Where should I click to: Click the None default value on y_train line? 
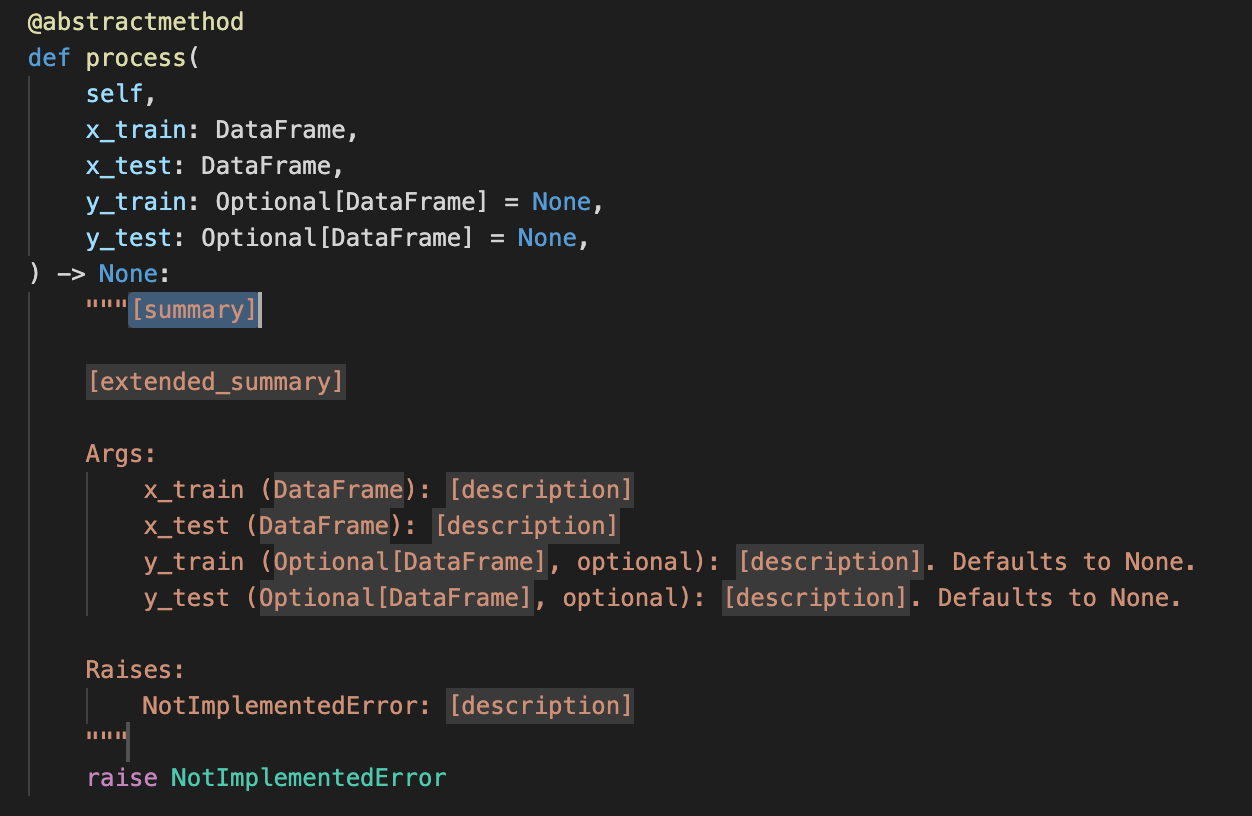point(561,201)
